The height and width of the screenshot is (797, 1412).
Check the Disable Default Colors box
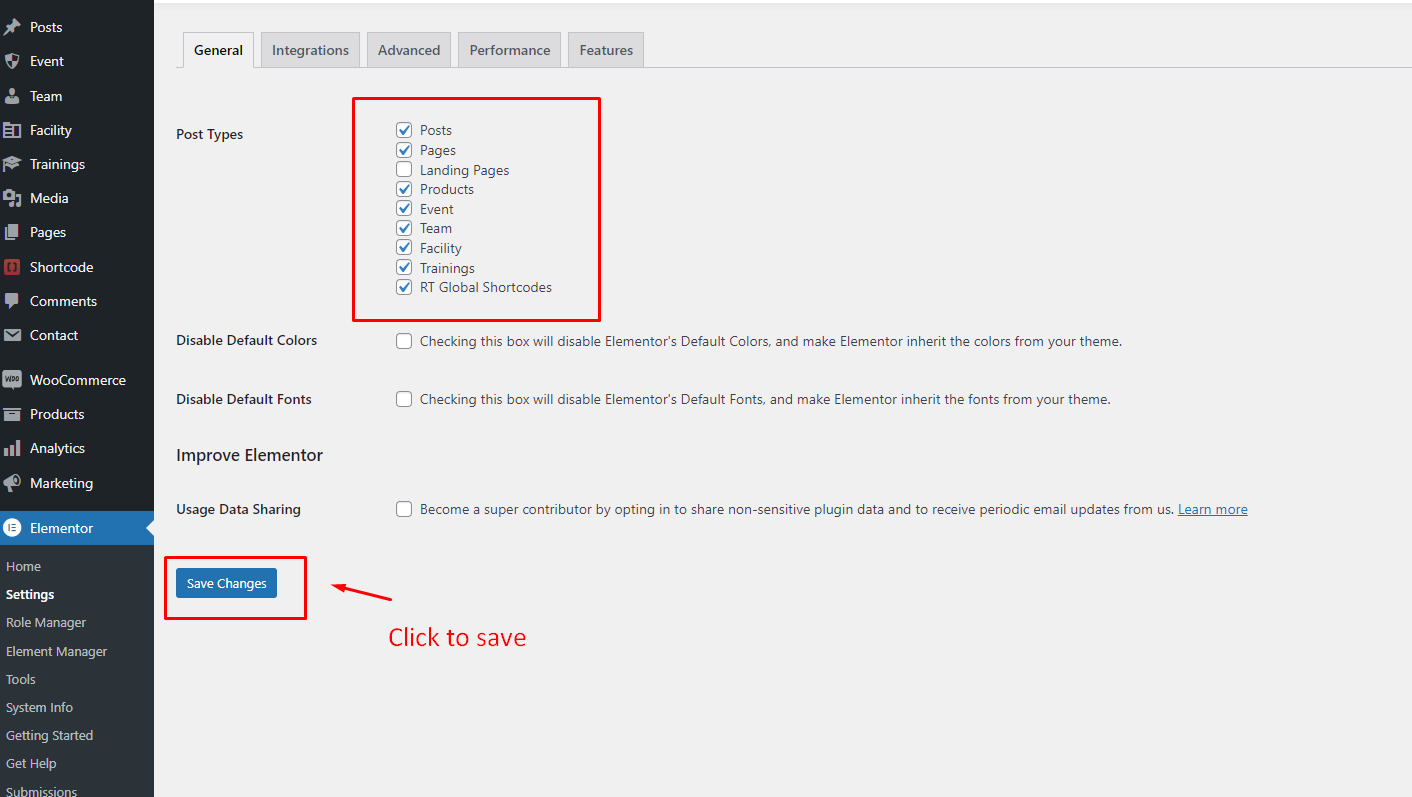tap(404, 341)
